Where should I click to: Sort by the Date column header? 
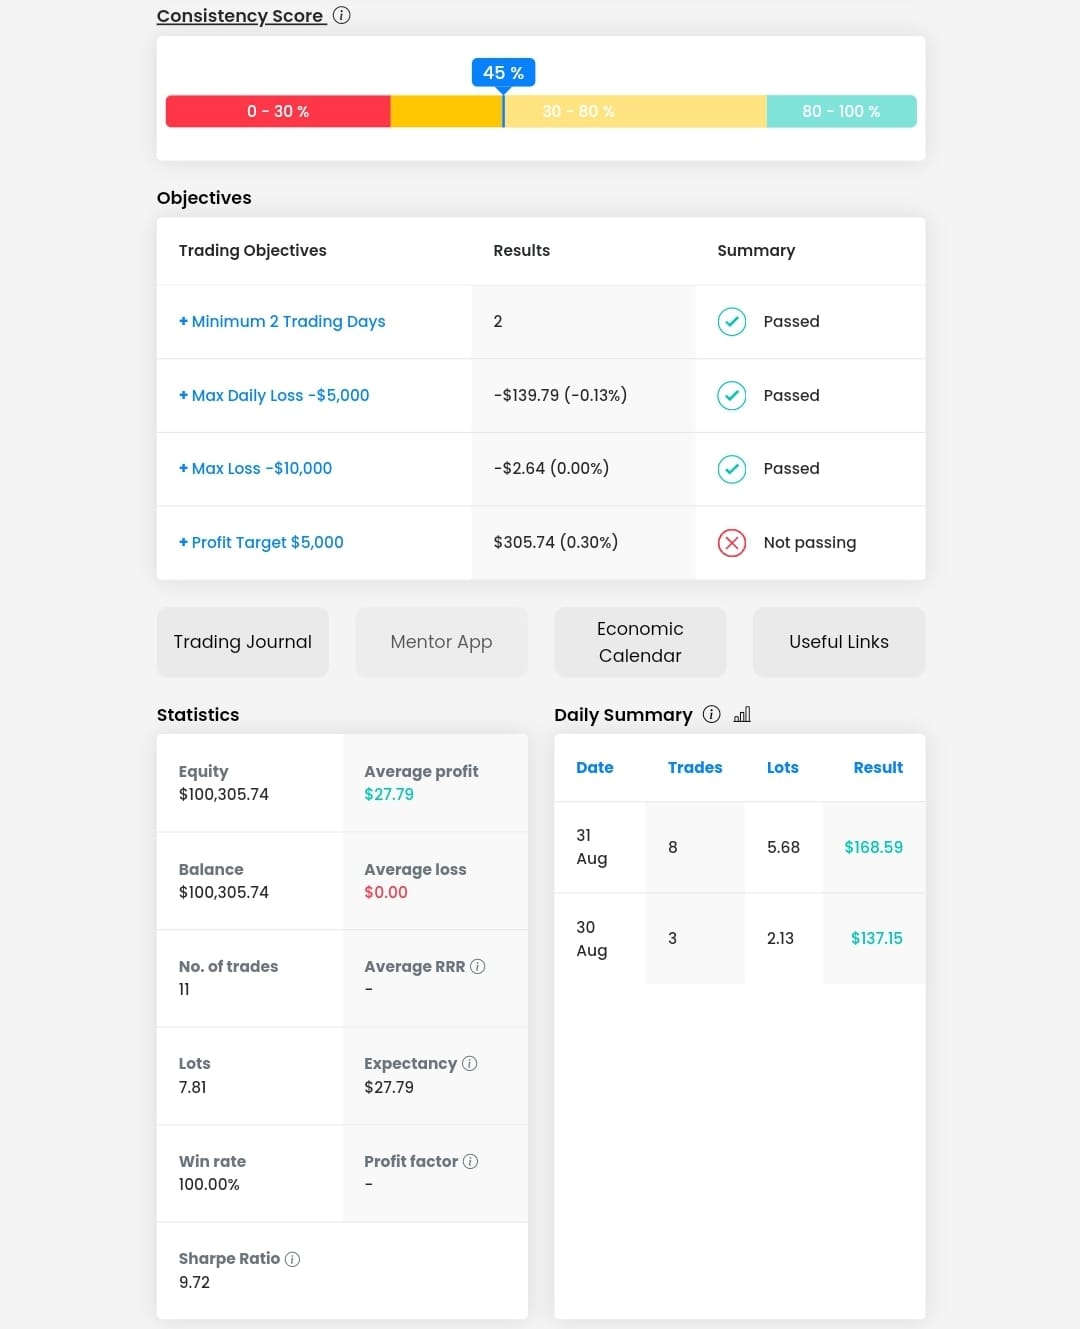click(595, 767)
